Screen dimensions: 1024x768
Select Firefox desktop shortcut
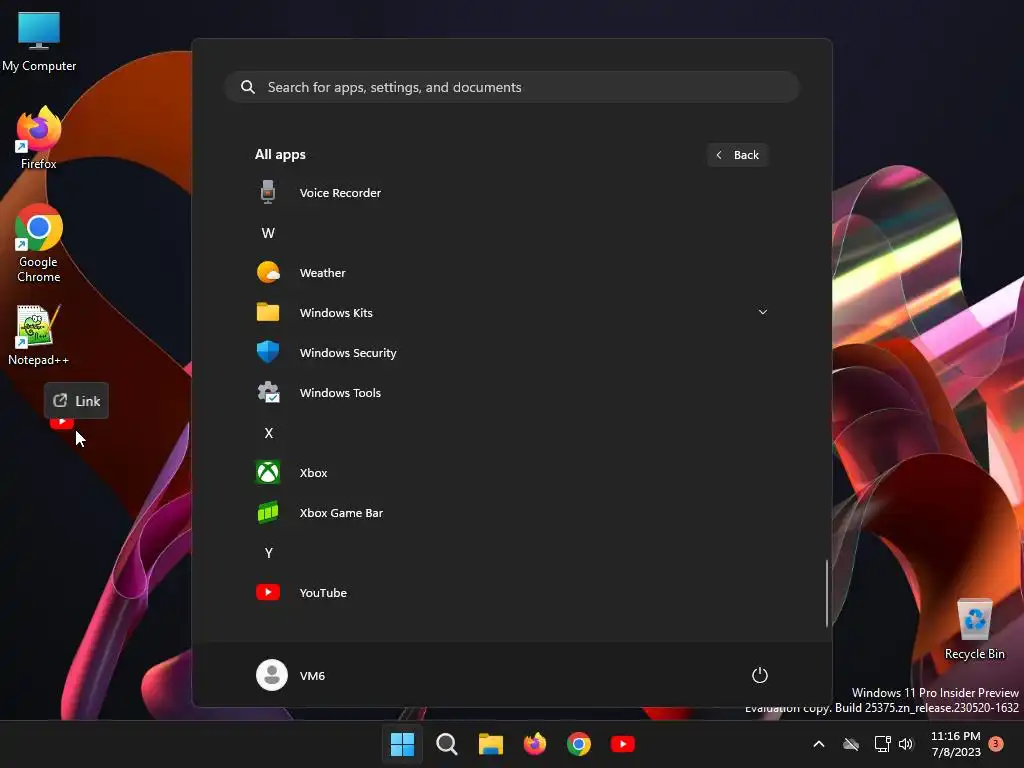click(39, 138)
